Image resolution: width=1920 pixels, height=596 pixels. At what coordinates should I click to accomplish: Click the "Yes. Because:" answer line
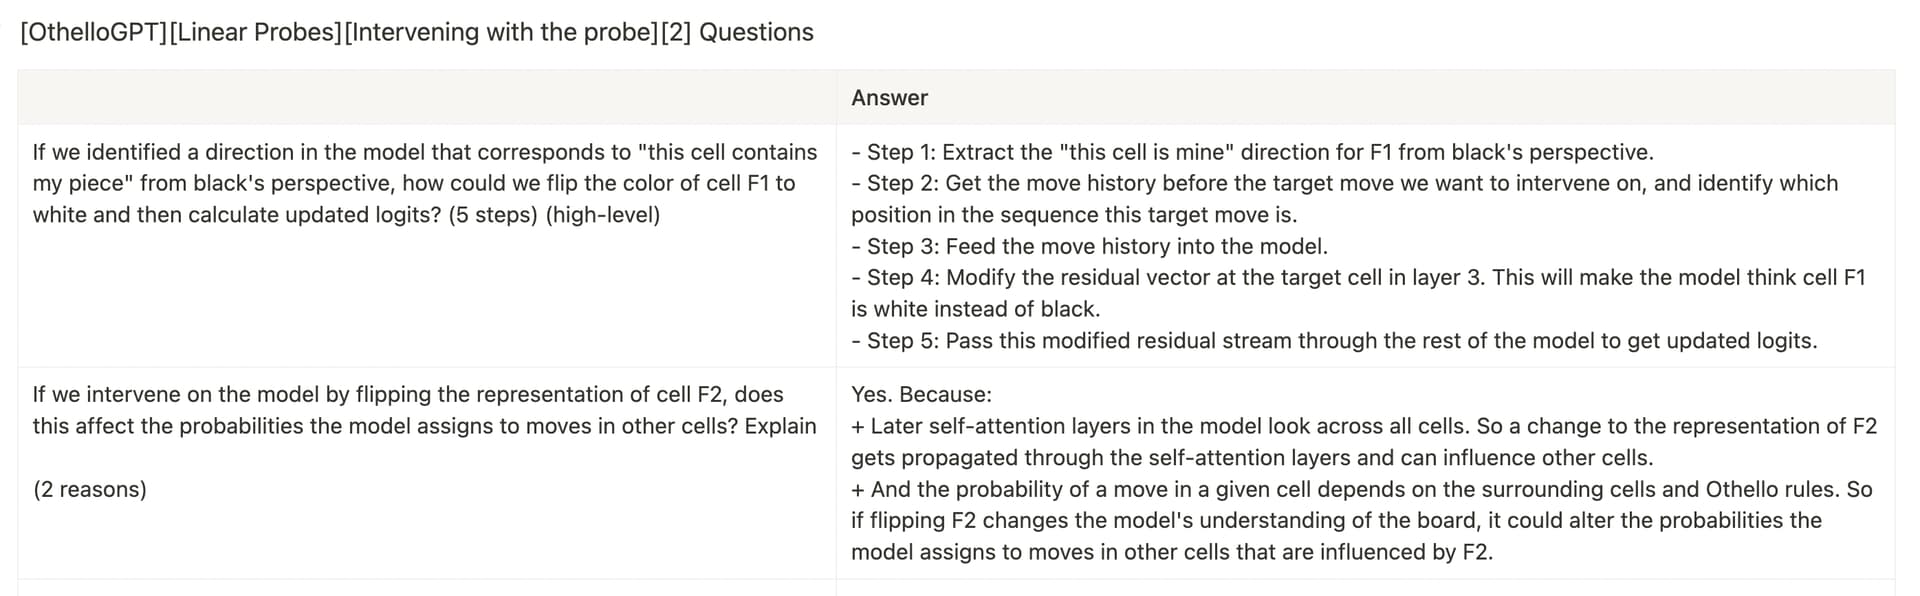921,394
